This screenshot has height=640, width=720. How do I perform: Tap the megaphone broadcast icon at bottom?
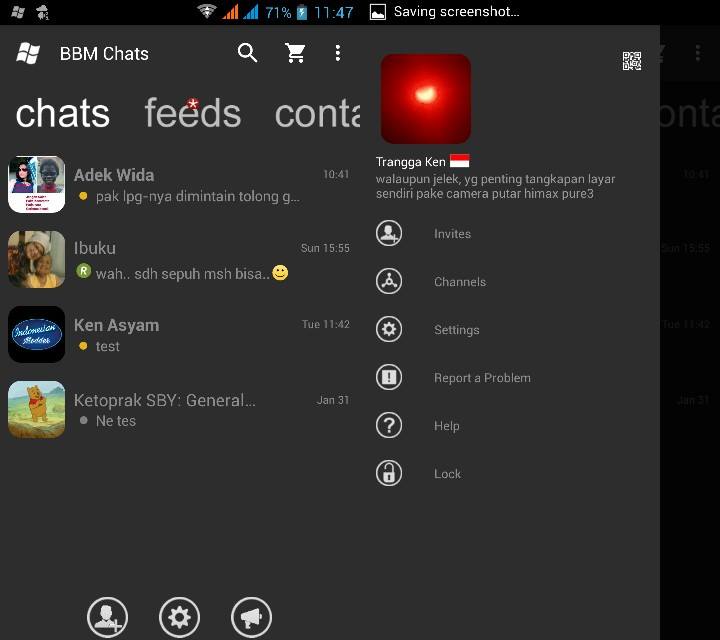click(251, 617)
